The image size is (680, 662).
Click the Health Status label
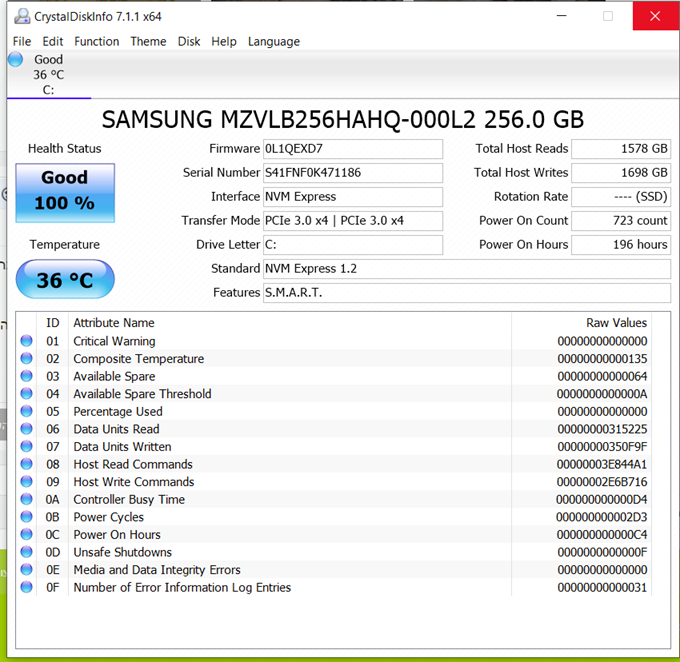[65, 149]
